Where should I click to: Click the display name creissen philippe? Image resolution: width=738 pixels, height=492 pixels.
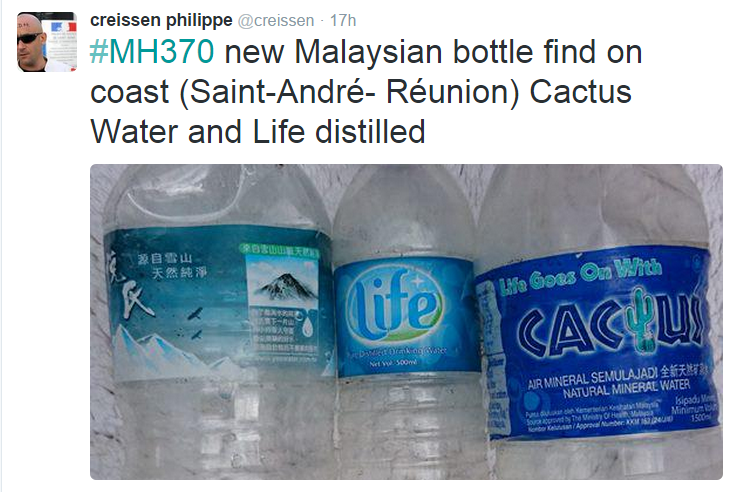[x=161, y=20]
